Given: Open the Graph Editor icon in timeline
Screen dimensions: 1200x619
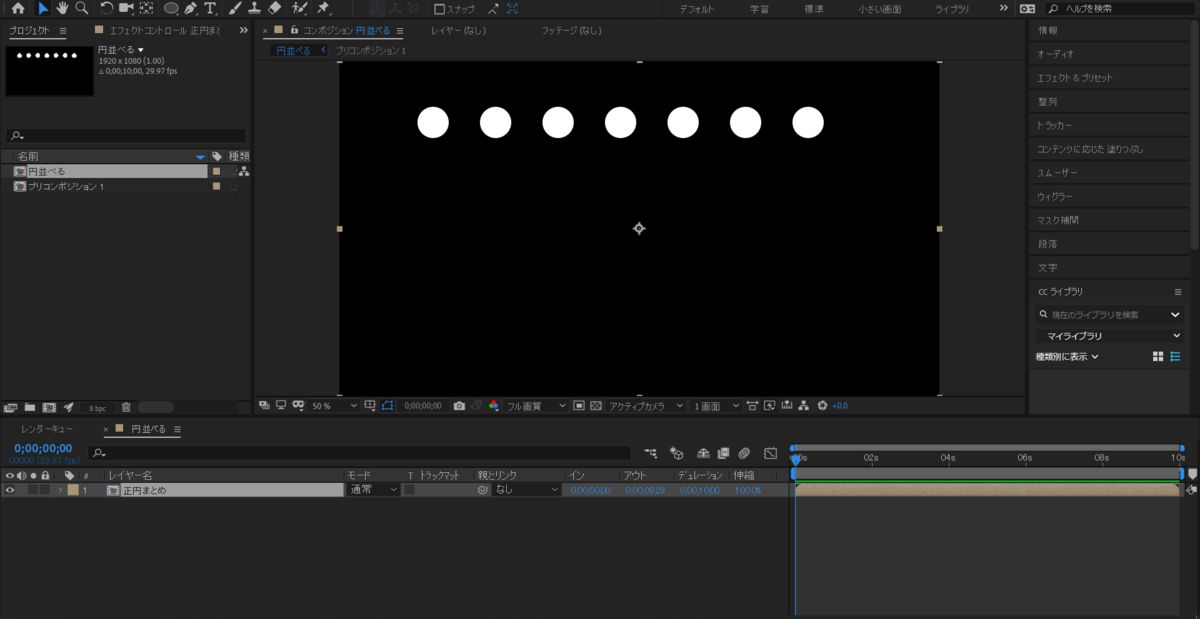Looking at the screenshot, I should click(770, 453).
